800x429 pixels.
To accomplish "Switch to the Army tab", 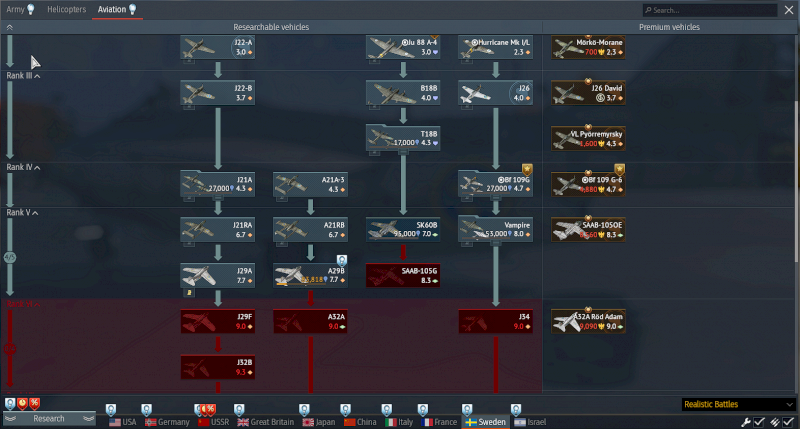I will (x=20, y=9).
